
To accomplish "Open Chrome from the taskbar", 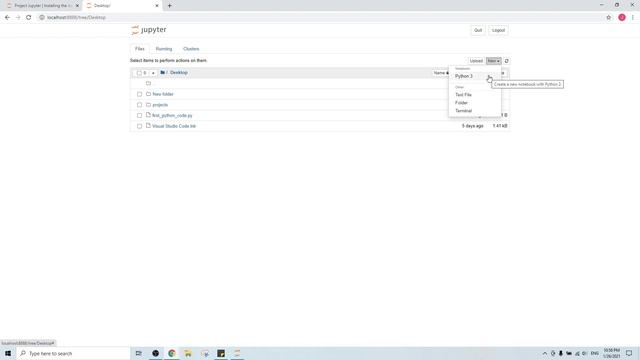I will (172, 353).
